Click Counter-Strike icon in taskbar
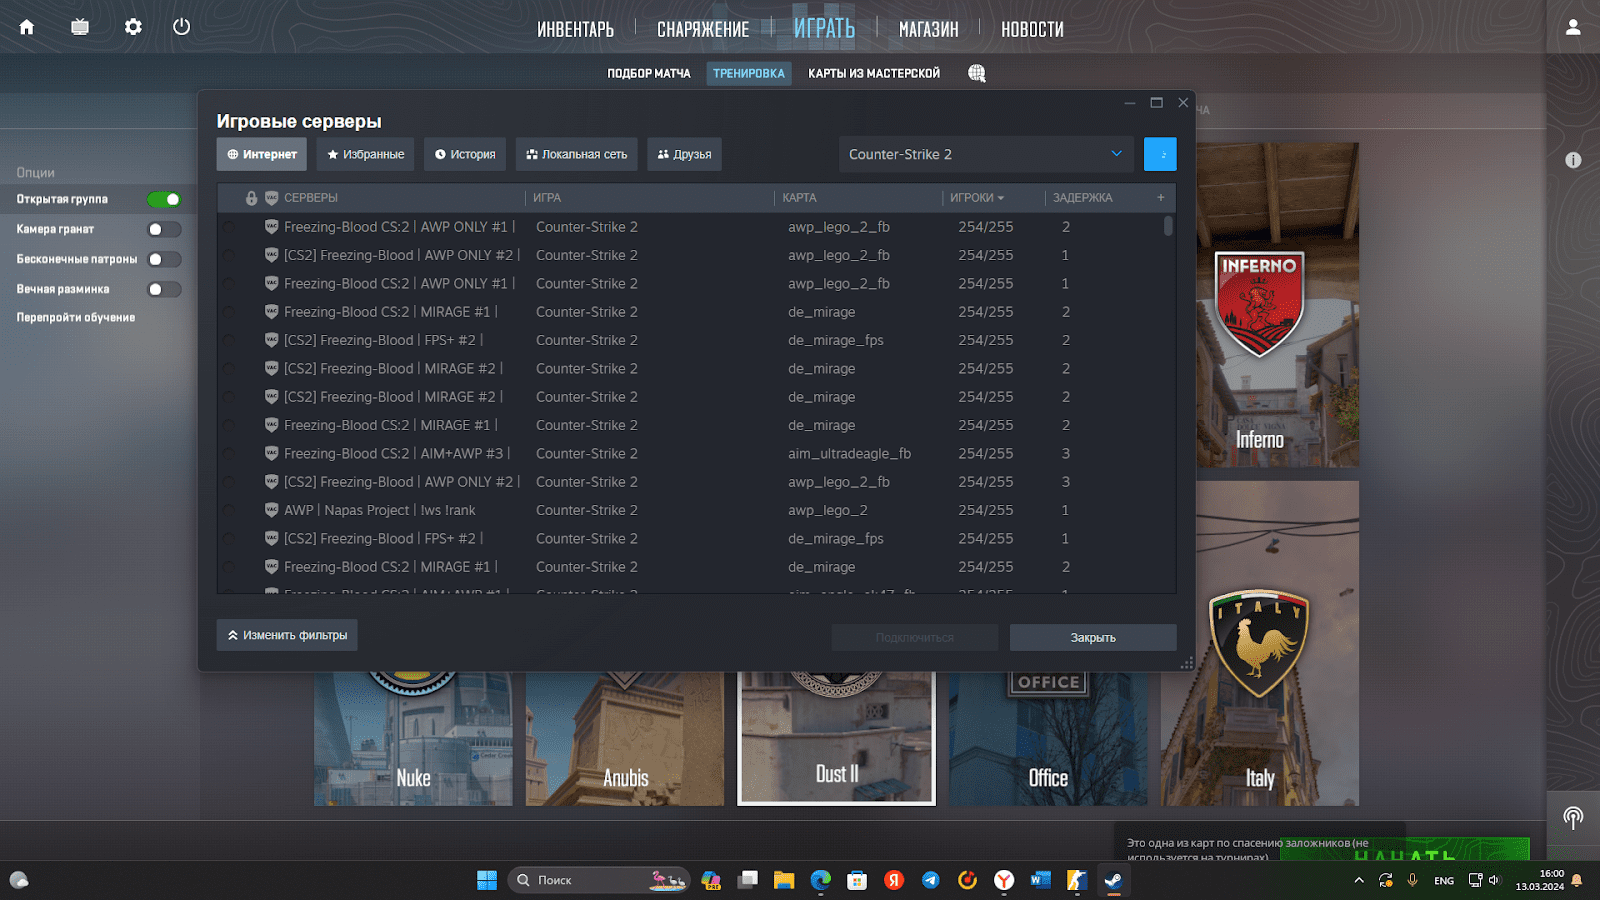The image size is (1600, 900). pyautogui.click(x=1077, y=880)
